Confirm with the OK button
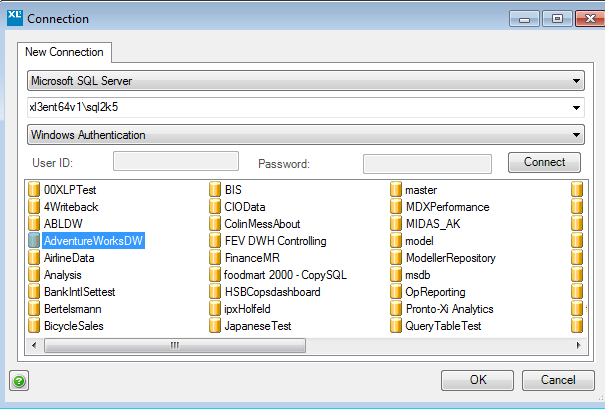 tap(478, 380)
